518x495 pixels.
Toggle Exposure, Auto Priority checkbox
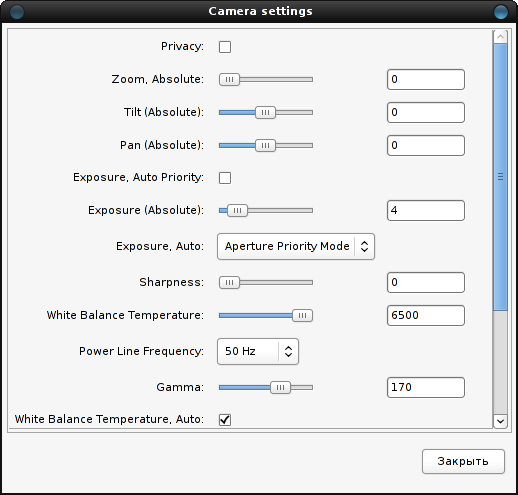(225, 178)
